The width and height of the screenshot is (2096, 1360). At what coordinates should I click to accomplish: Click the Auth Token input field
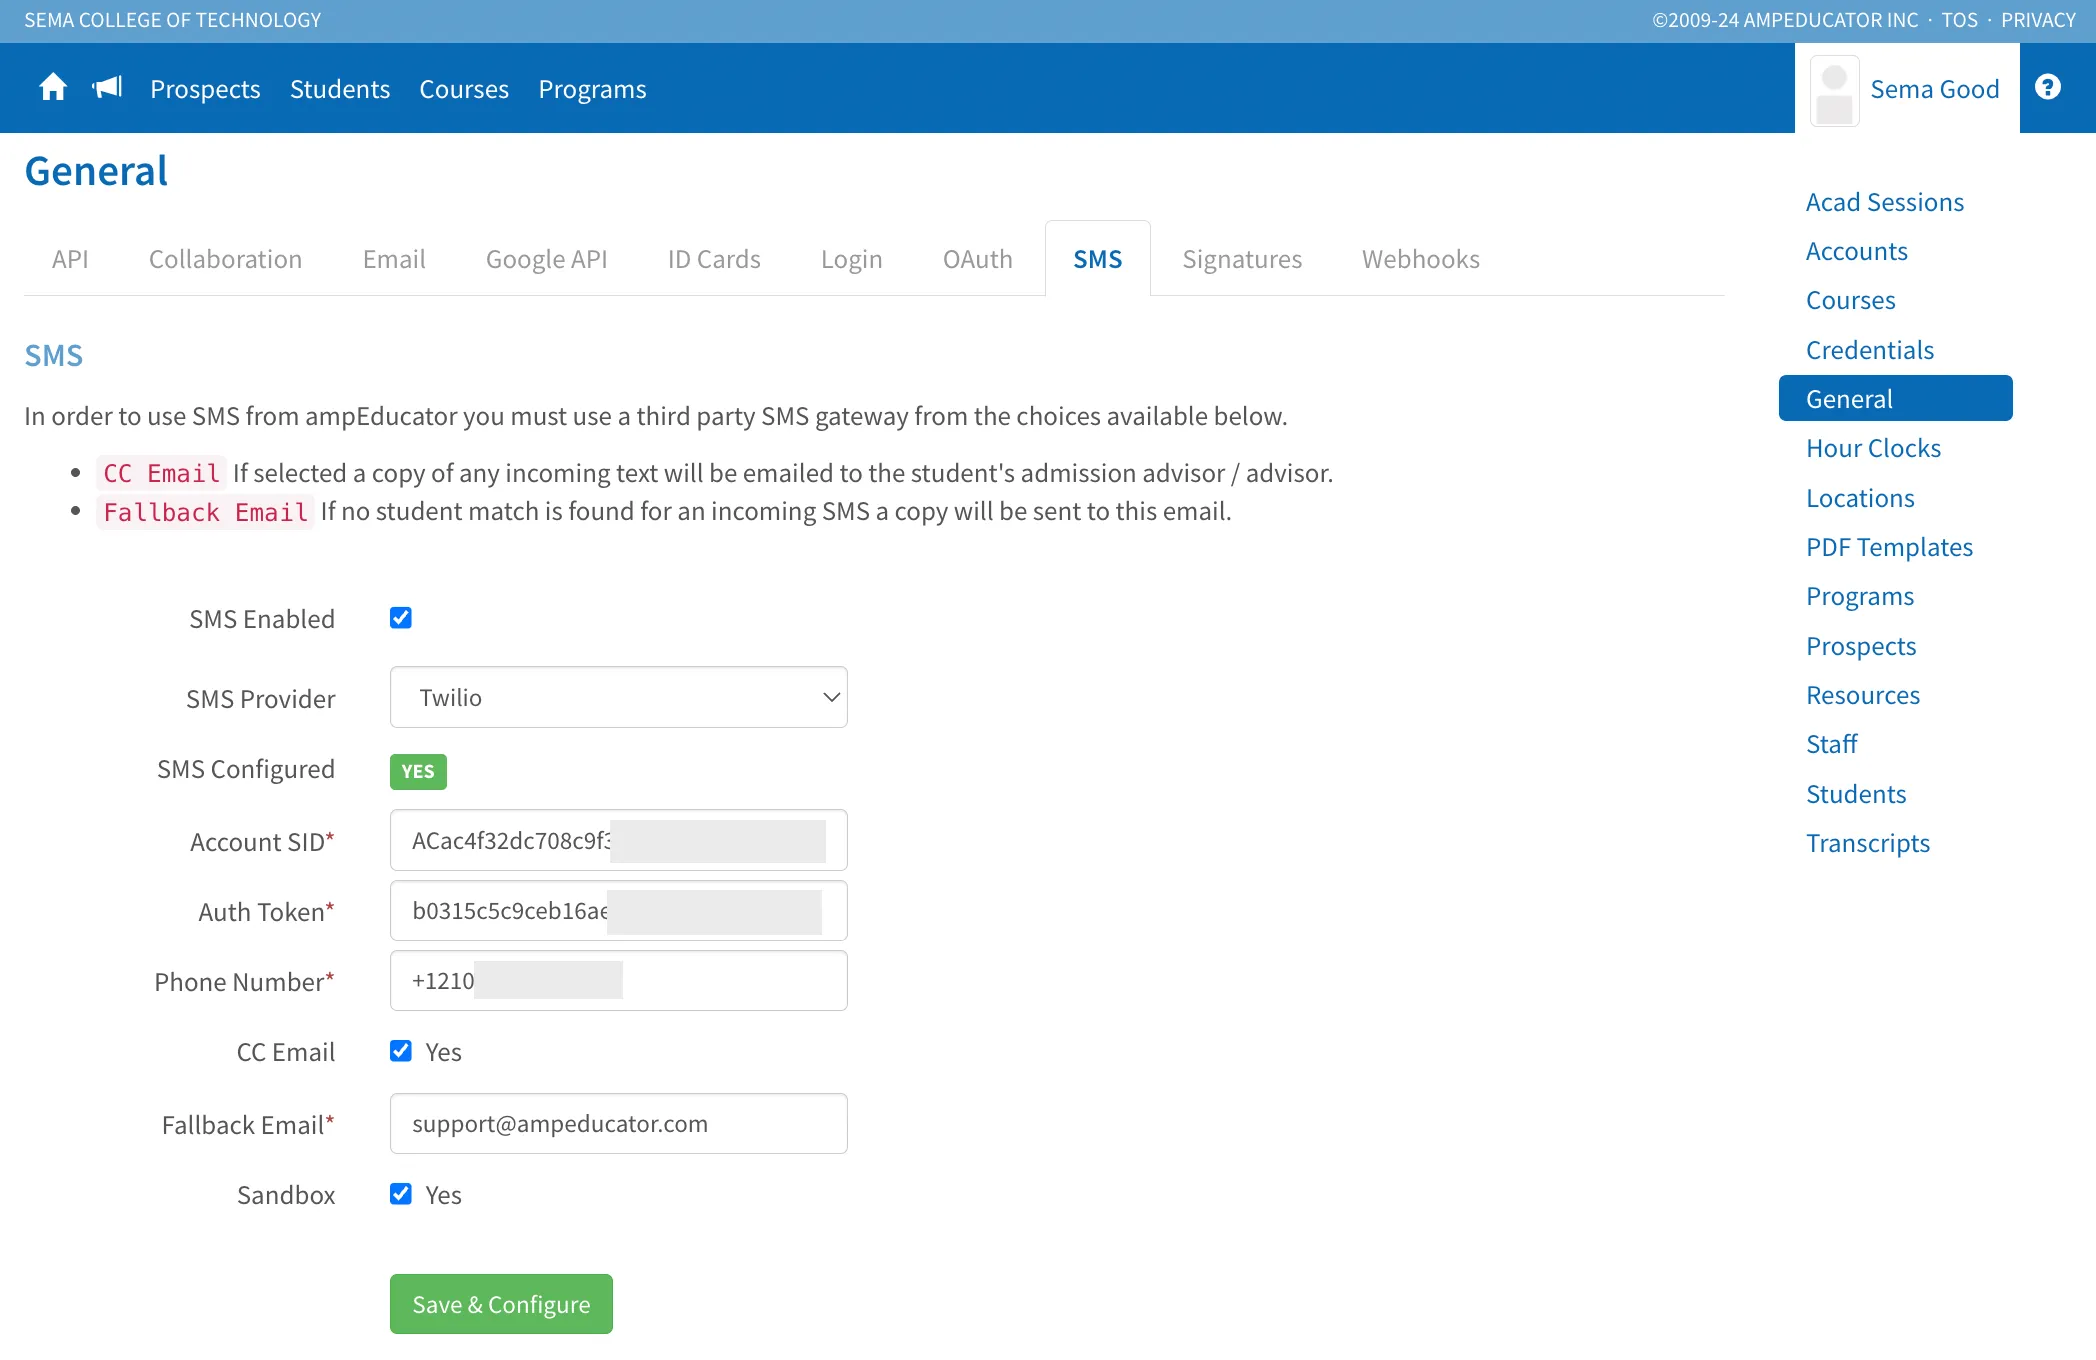[618, 910]
